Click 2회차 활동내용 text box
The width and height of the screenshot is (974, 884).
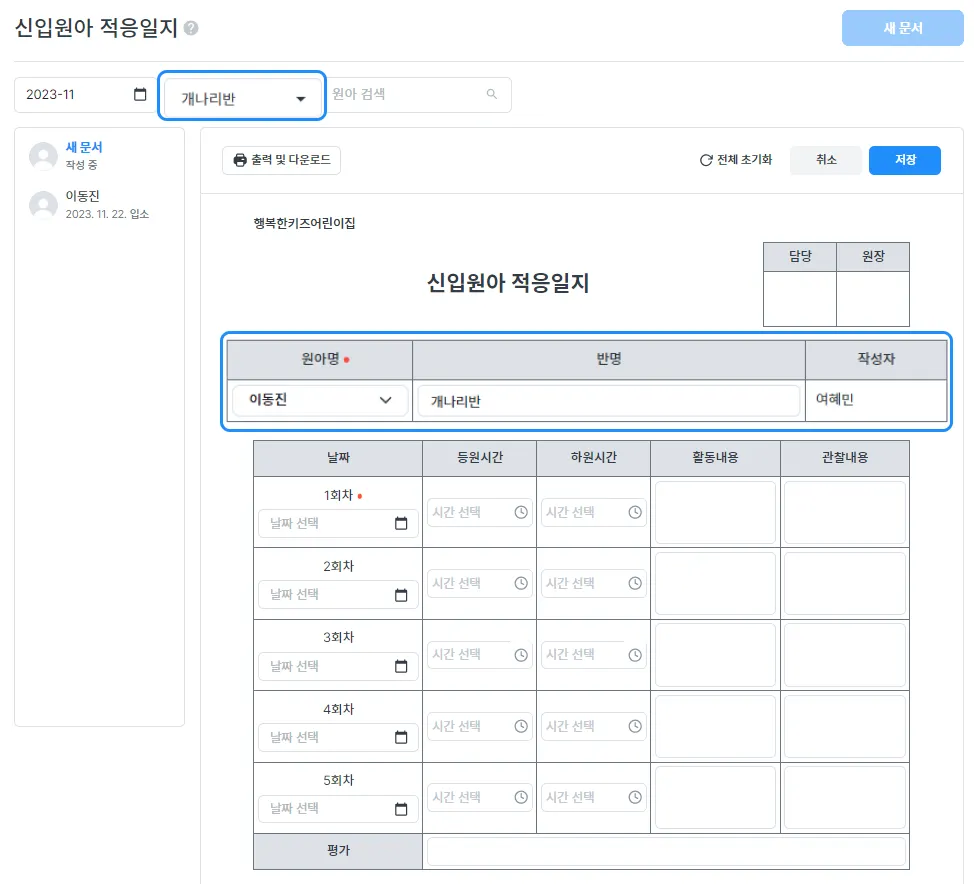716,583
